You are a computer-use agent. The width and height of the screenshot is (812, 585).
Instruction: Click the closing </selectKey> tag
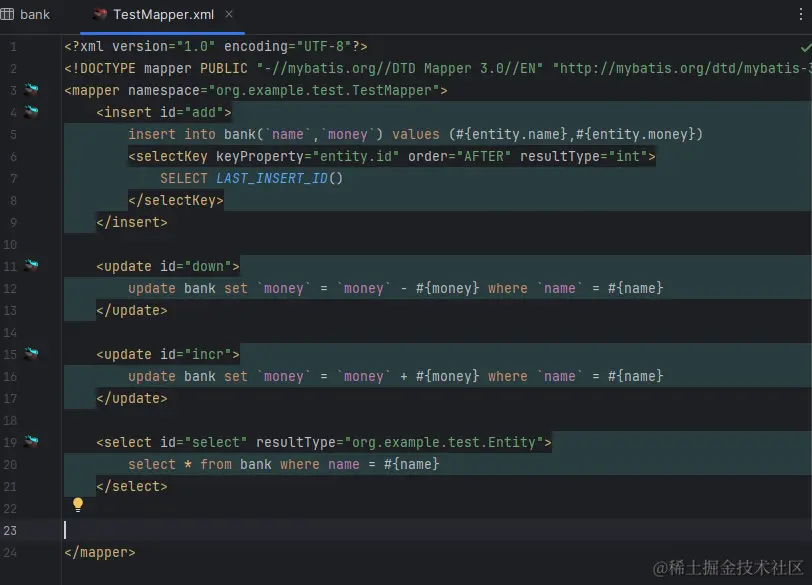[x=176, y=200]
